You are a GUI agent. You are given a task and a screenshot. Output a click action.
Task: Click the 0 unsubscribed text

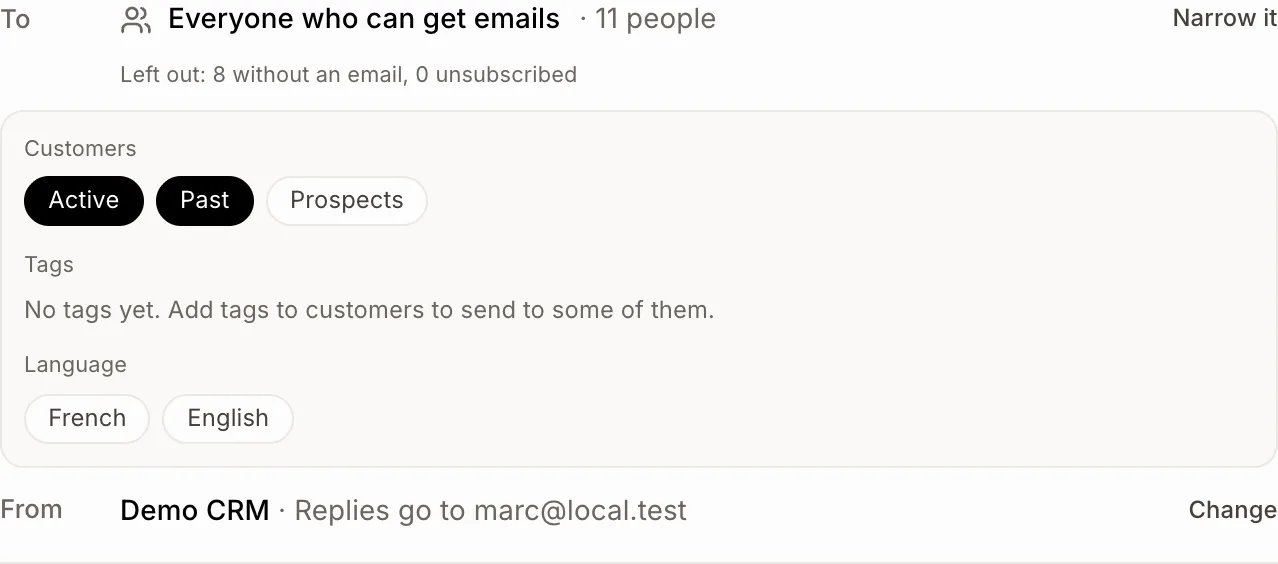pos(496,75)
